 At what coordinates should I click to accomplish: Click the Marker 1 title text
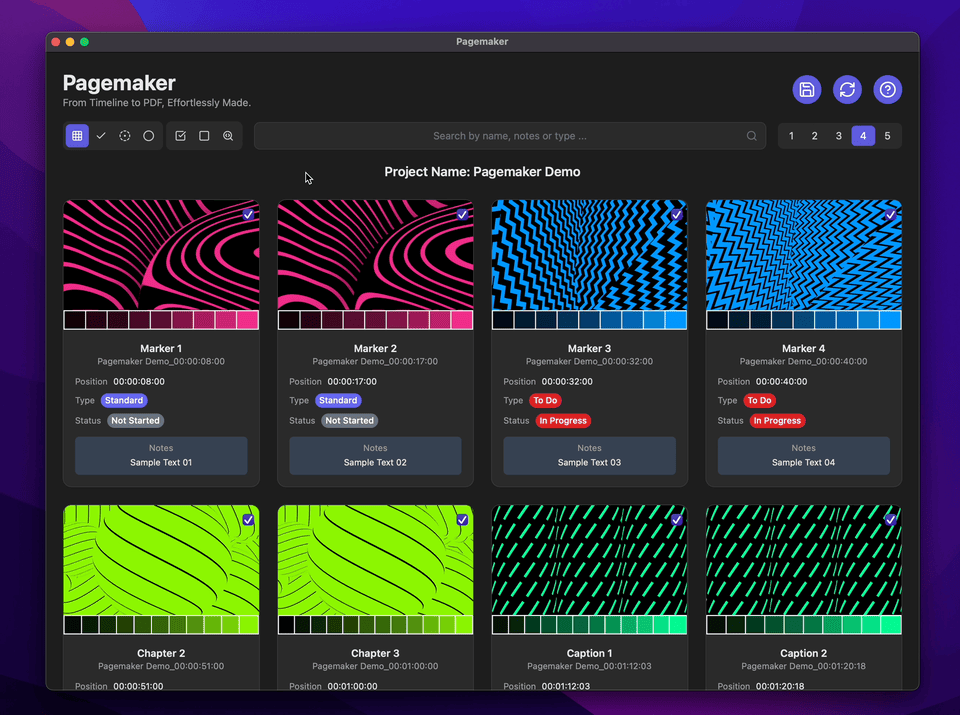(161, 348)
